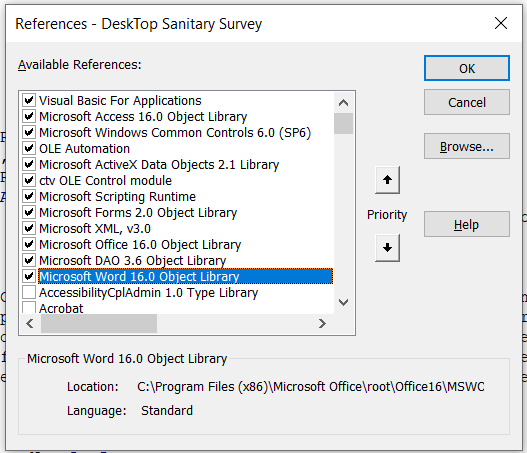This screenshot has height=453, width=527.
Task: Select the OLE Automation list entry
Action: pos(84,149)
